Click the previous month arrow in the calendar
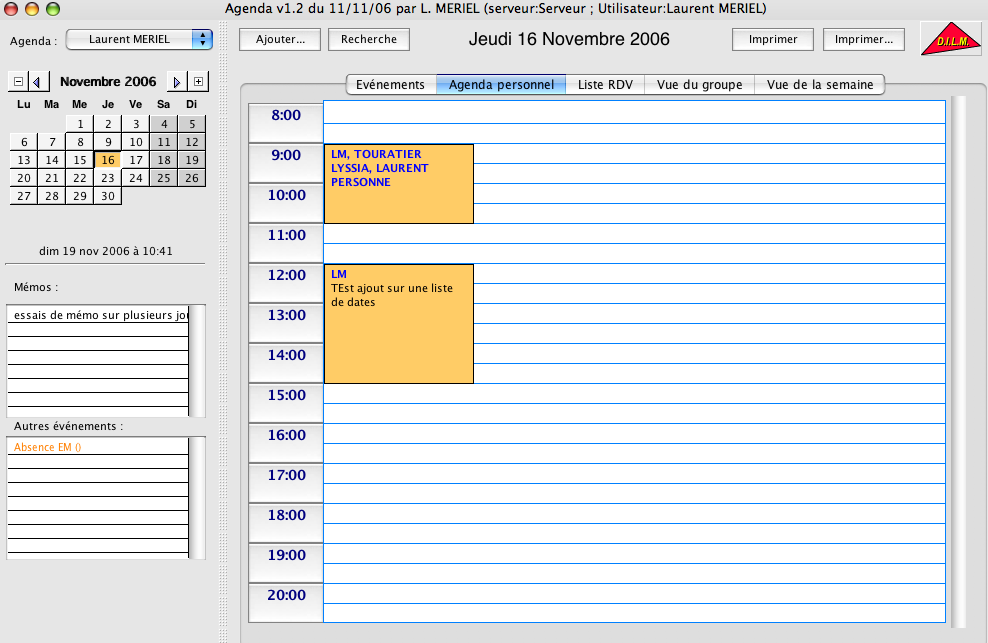988x643 pixels. click(37, 81)
